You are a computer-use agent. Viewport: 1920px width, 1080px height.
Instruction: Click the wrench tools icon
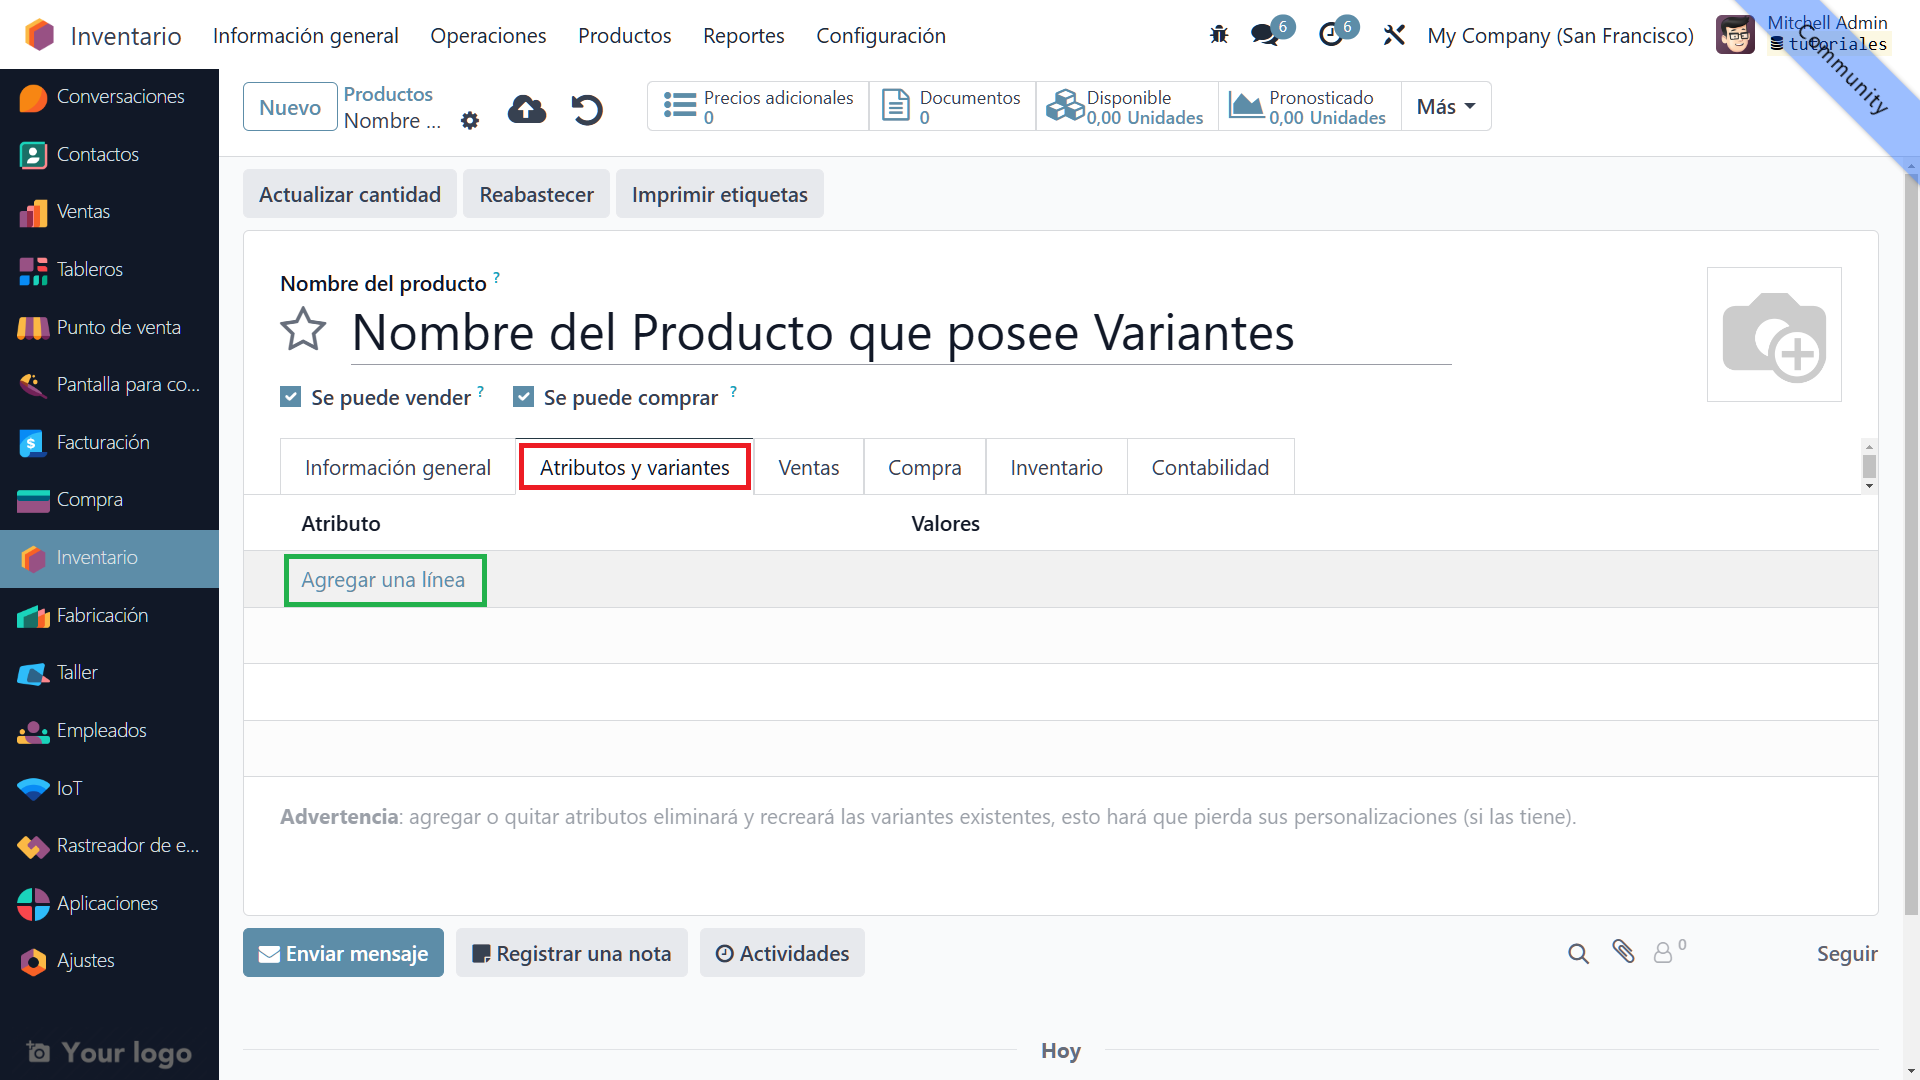(1394, 35)
